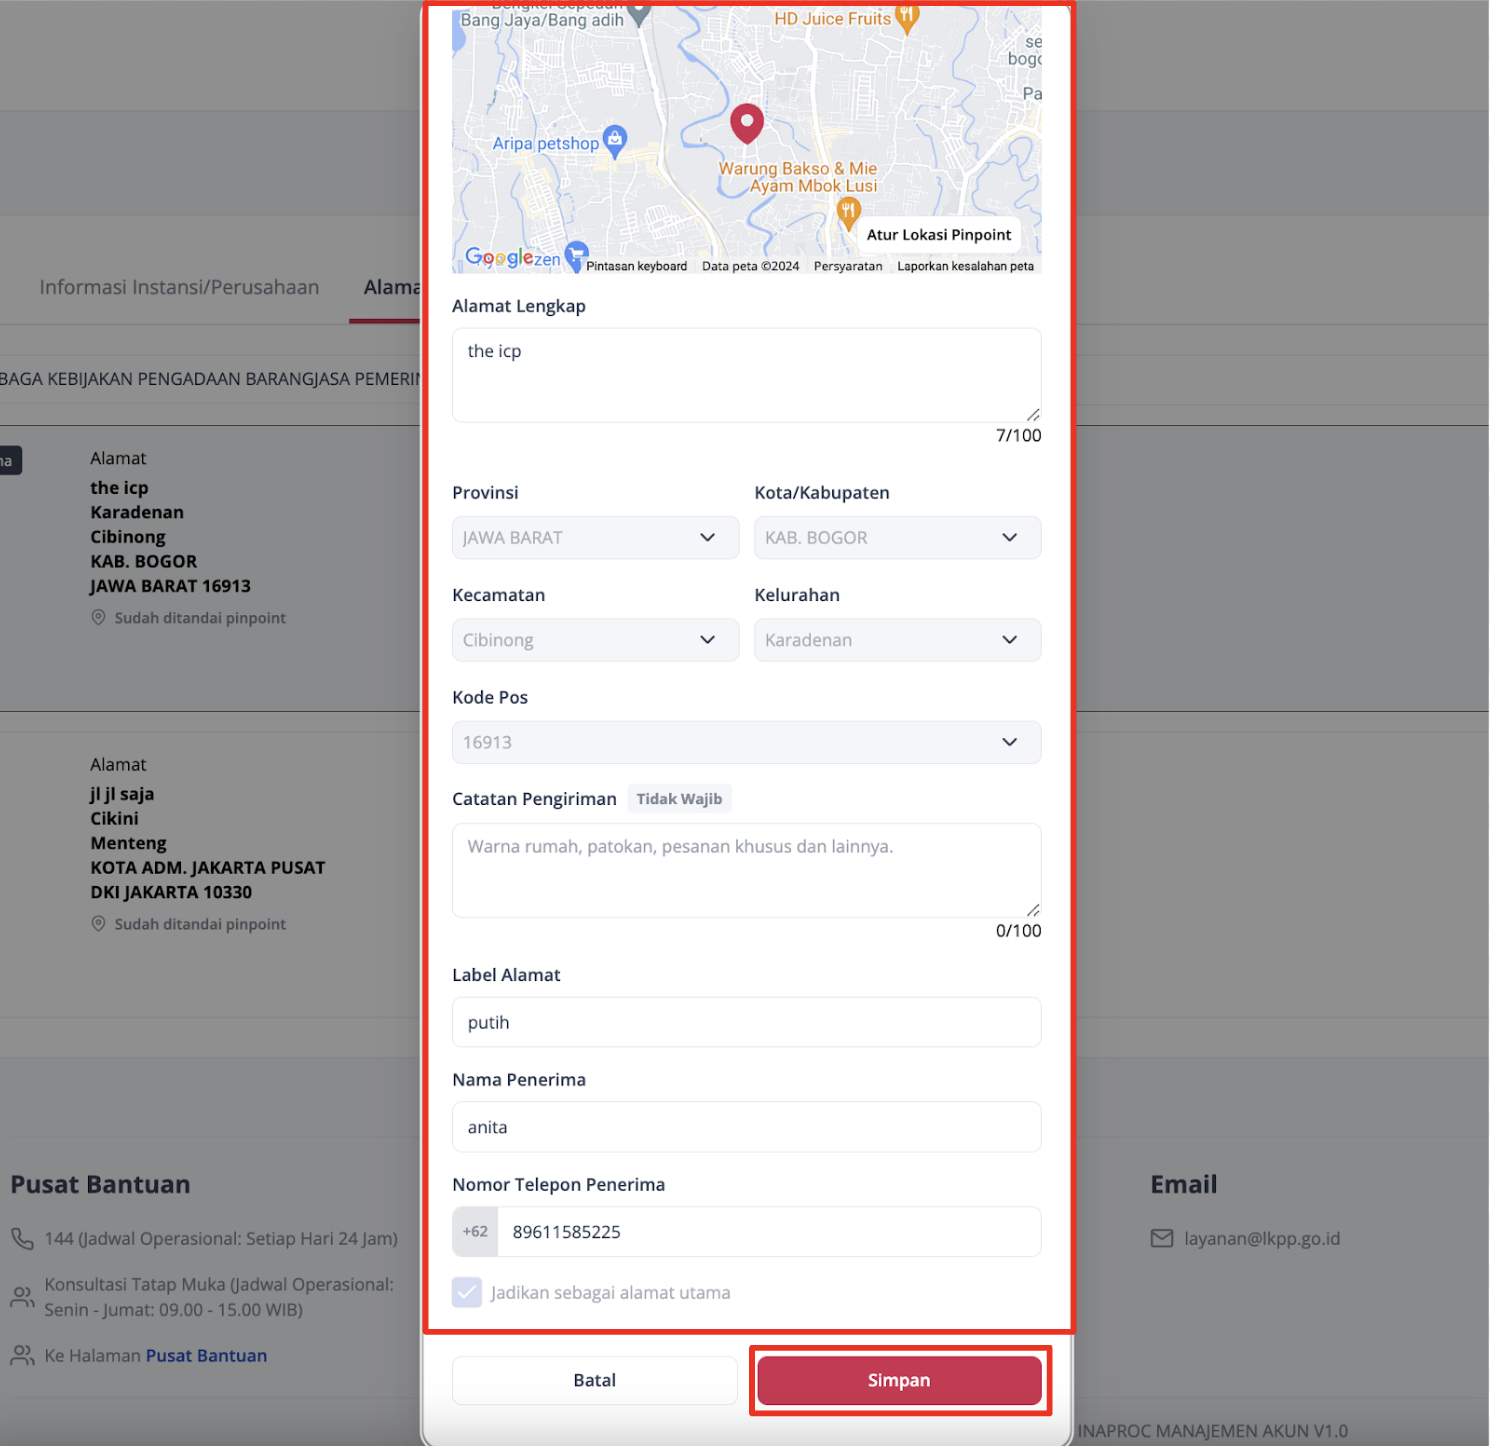Click the people icon beside Konsultasi Tatap Muka
This screenshot has height=1446, width=1490.
pos(22,1297)
